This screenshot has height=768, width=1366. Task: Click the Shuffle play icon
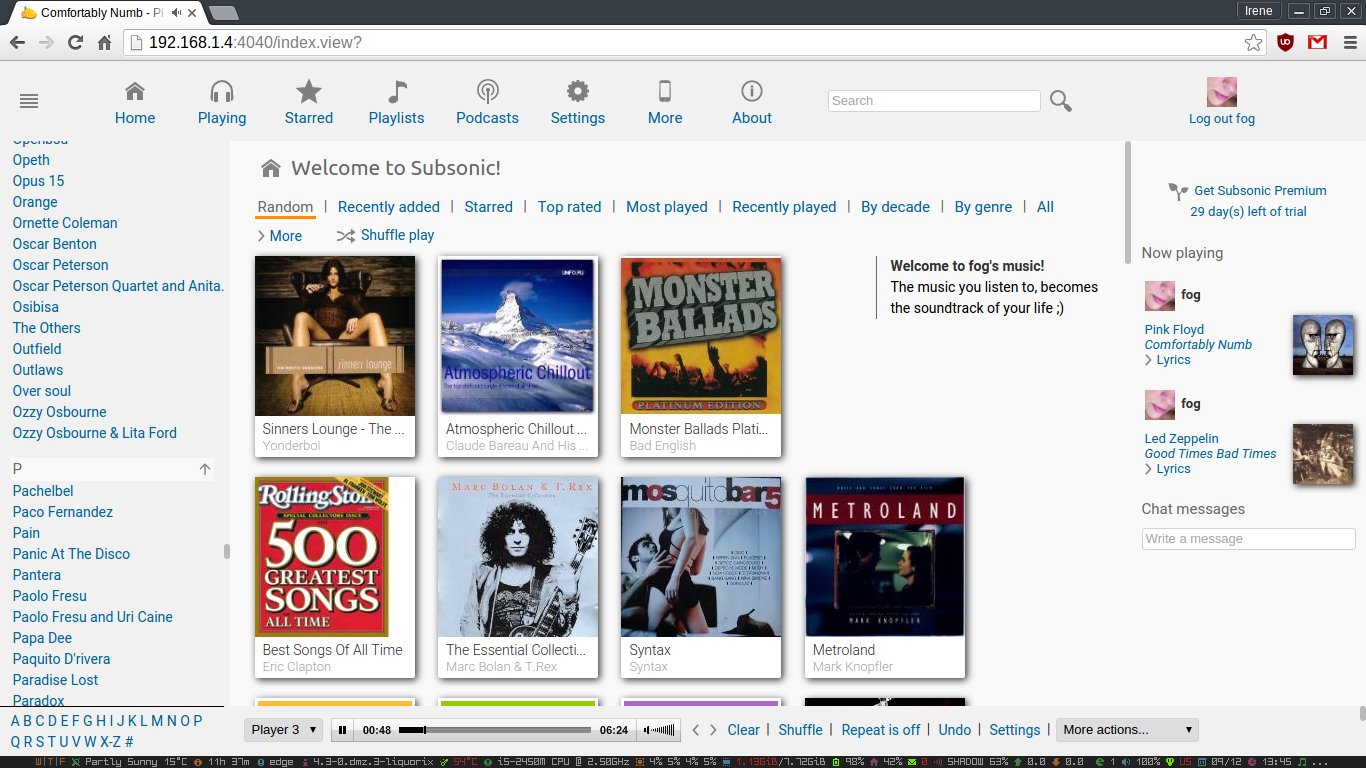click(346, 236)
